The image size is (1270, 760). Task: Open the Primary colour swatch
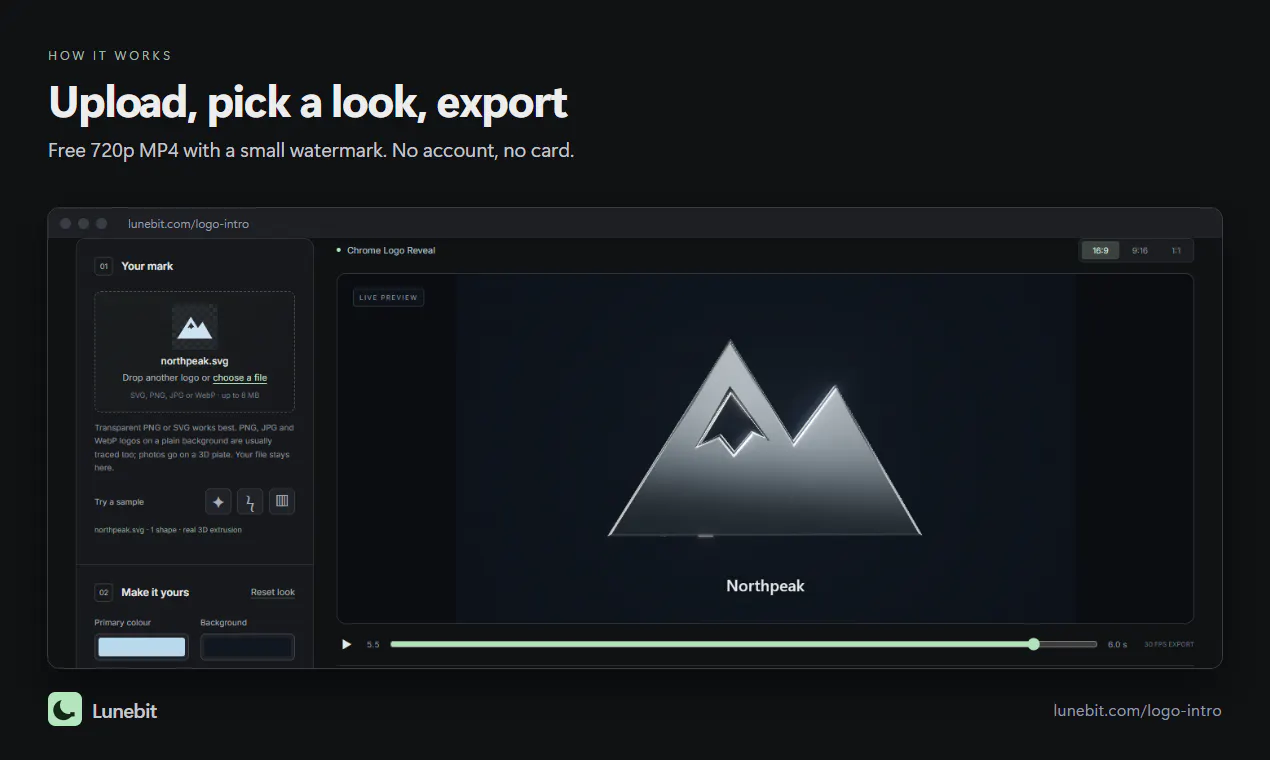(x=141, y=647)
